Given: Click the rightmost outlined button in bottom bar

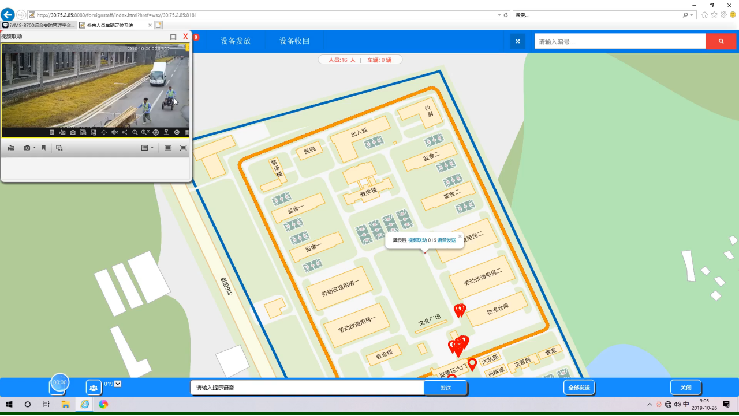Looking at the screenshot, I should 685,387.
